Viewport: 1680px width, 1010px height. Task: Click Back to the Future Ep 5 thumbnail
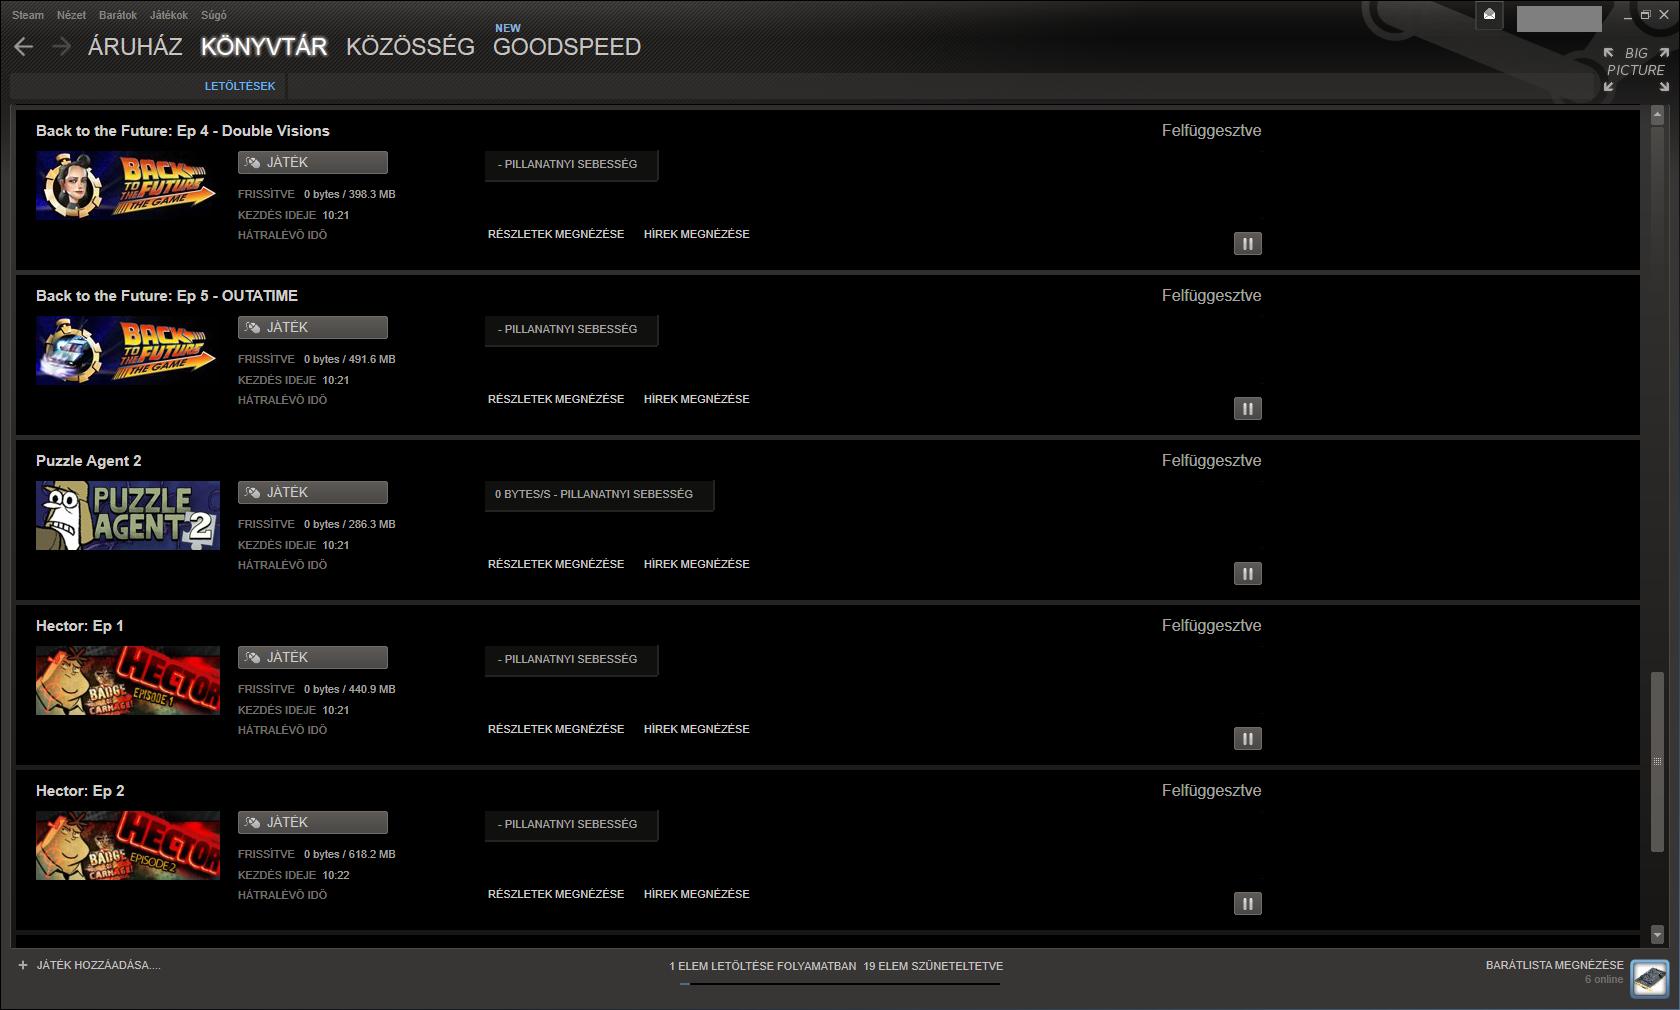click(128, 350)
